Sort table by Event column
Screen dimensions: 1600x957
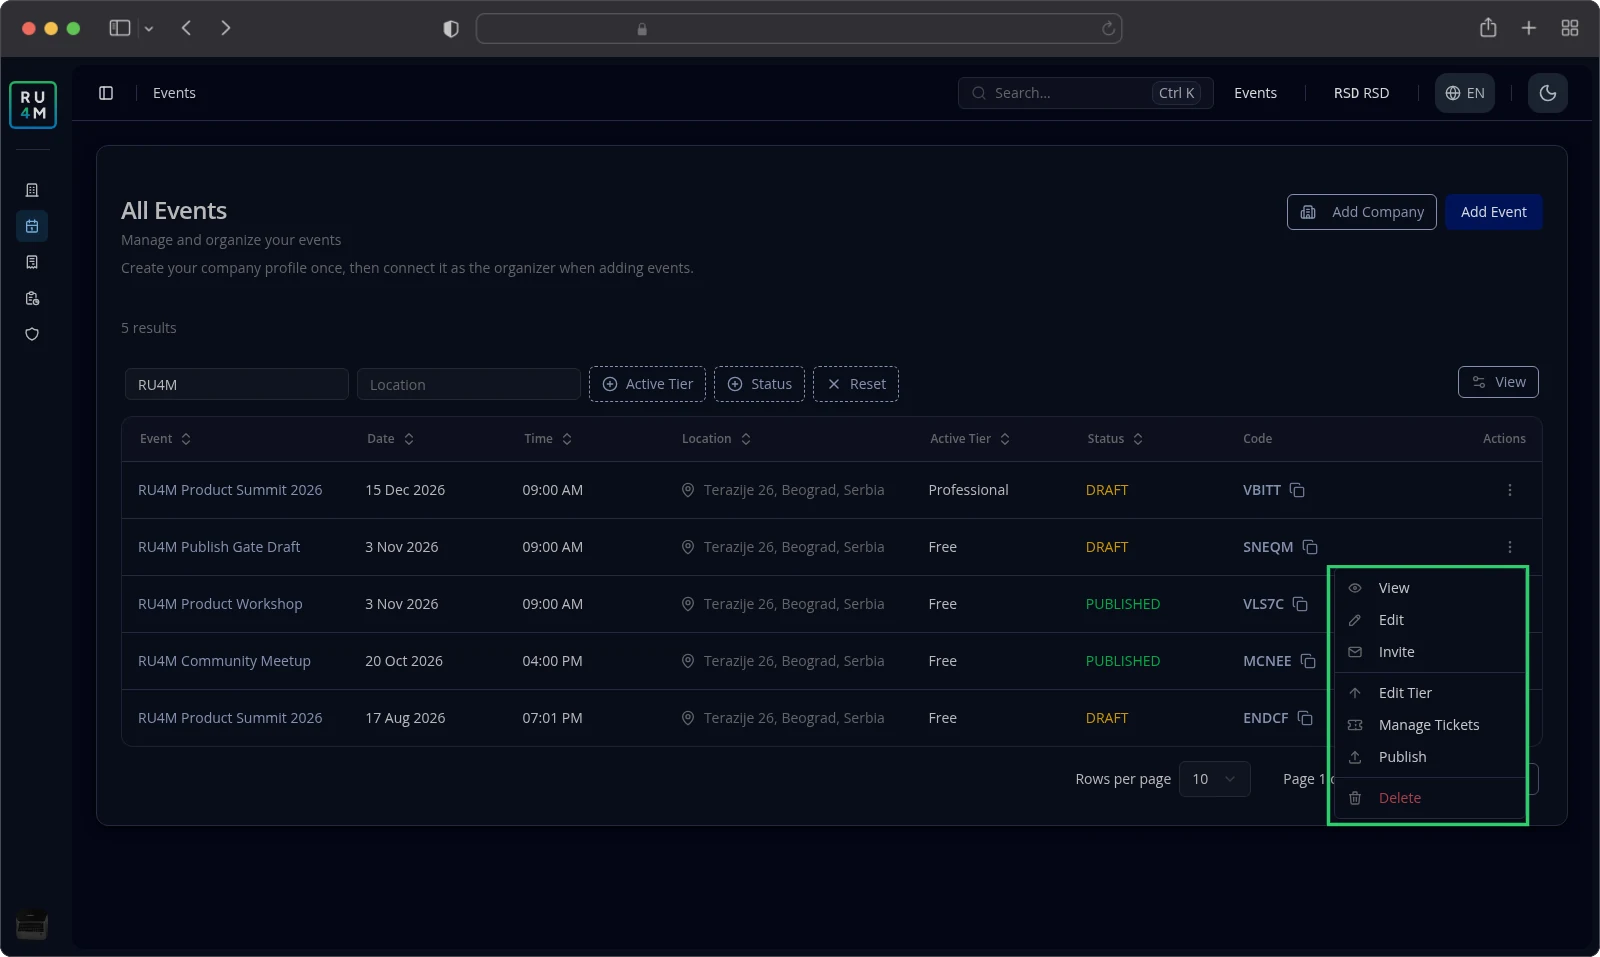pos(165,439)
